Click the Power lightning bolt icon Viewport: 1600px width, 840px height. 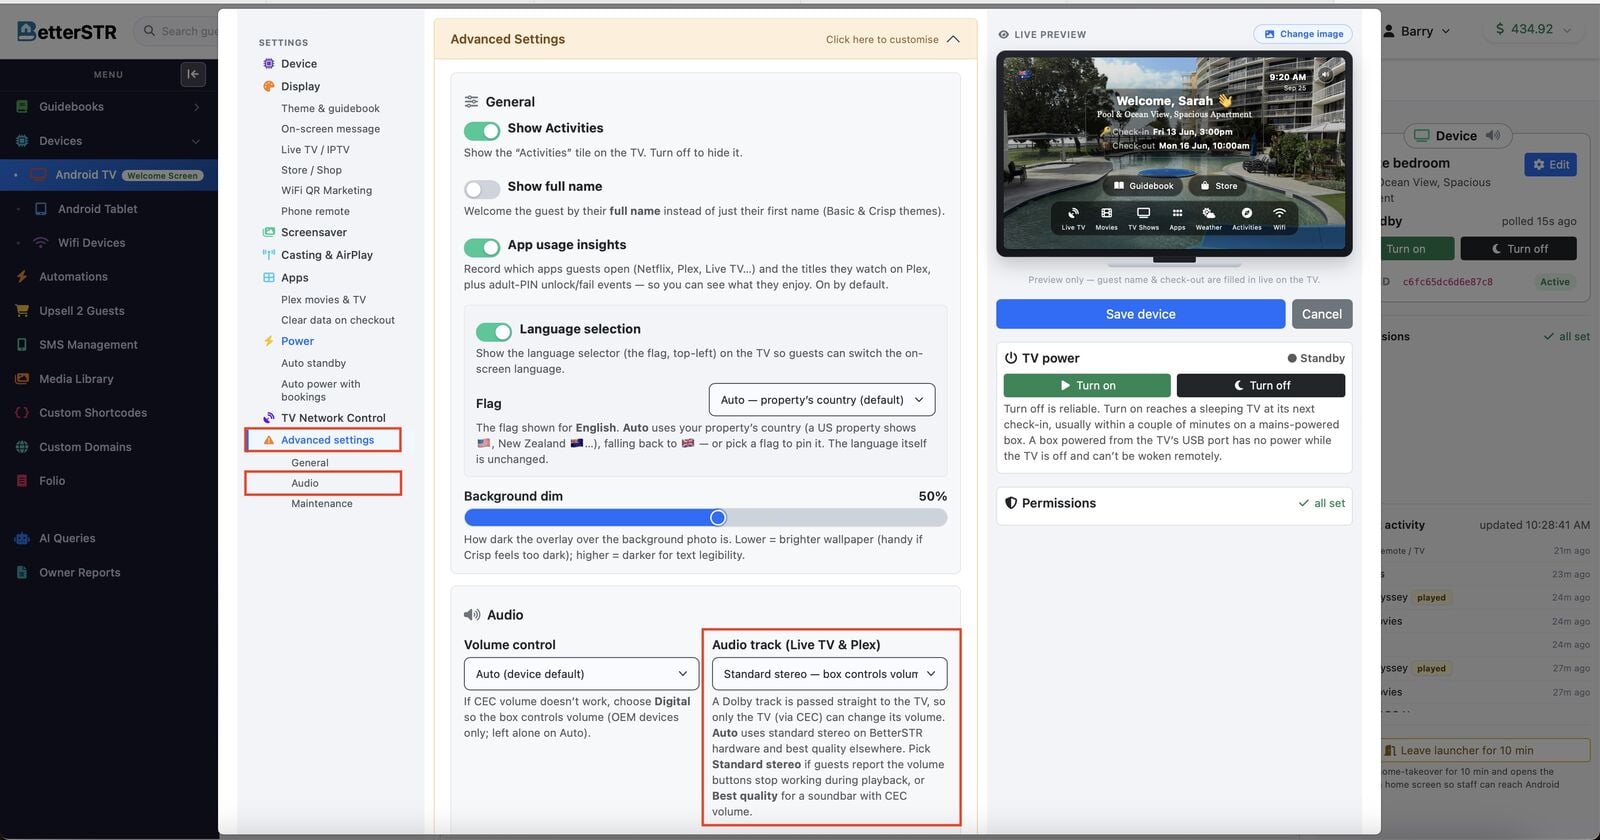268,341
